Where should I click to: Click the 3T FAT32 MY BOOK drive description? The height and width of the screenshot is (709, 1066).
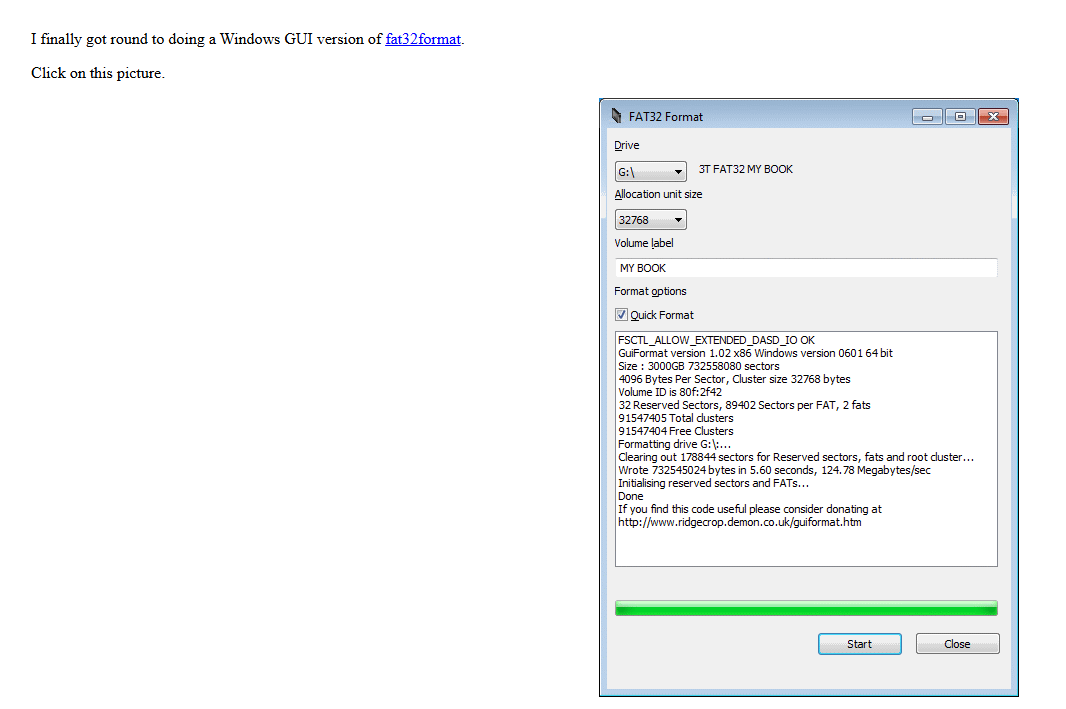(745, 170)
